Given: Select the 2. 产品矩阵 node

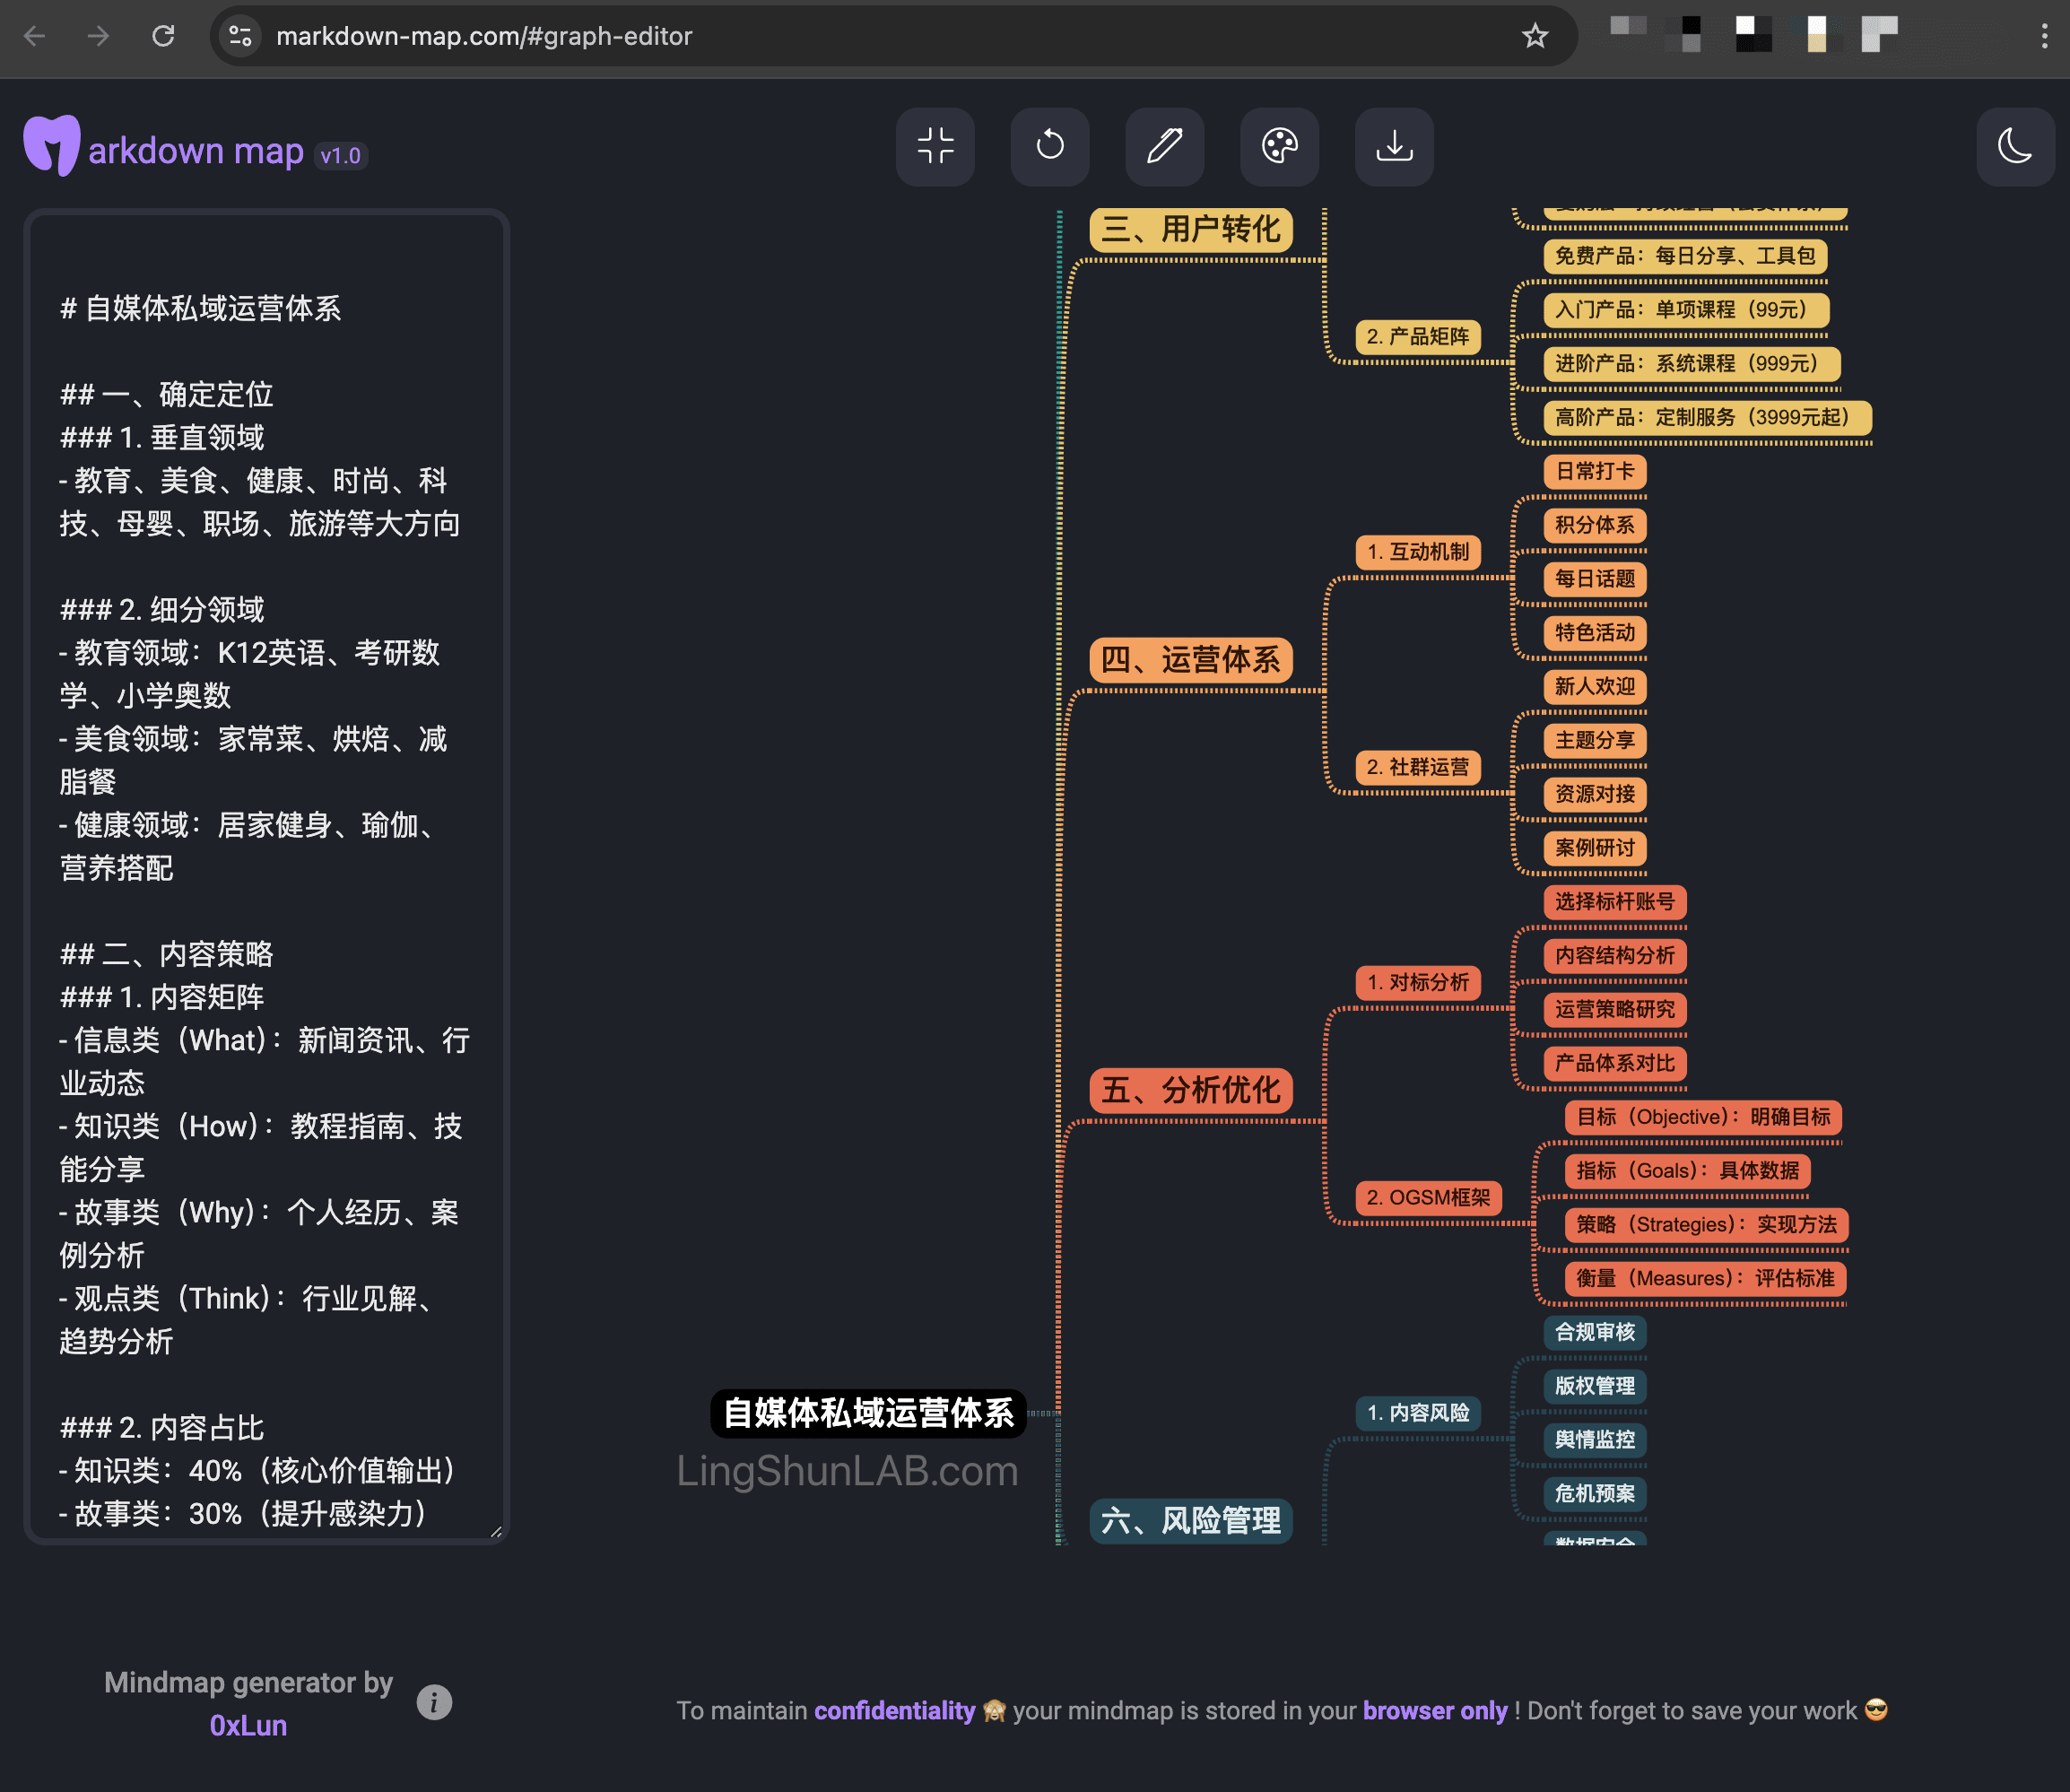Looking at the screenshot, I should 1418,337.
